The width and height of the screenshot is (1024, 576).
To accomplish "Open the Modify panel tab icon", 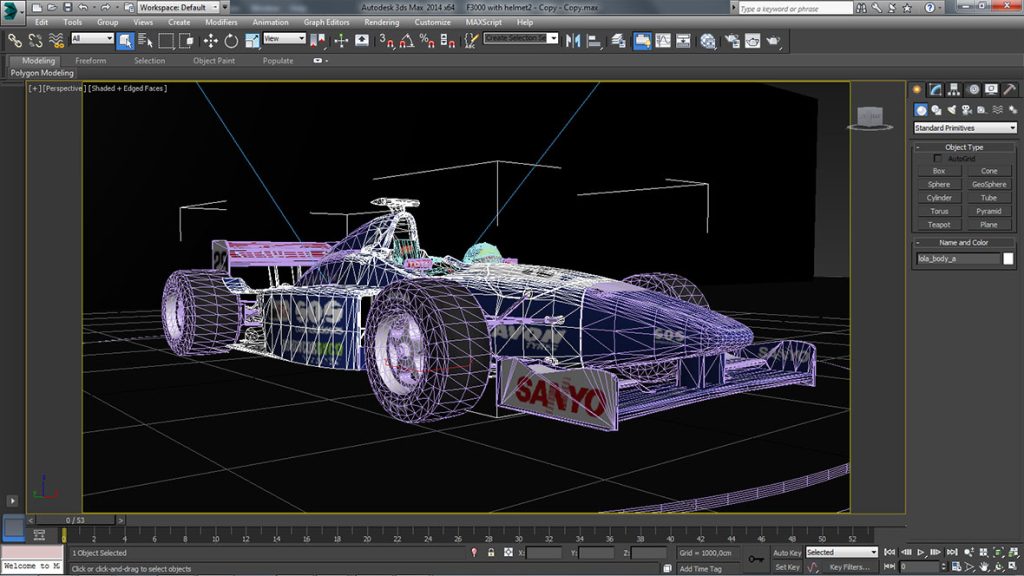I will [935, 89].
